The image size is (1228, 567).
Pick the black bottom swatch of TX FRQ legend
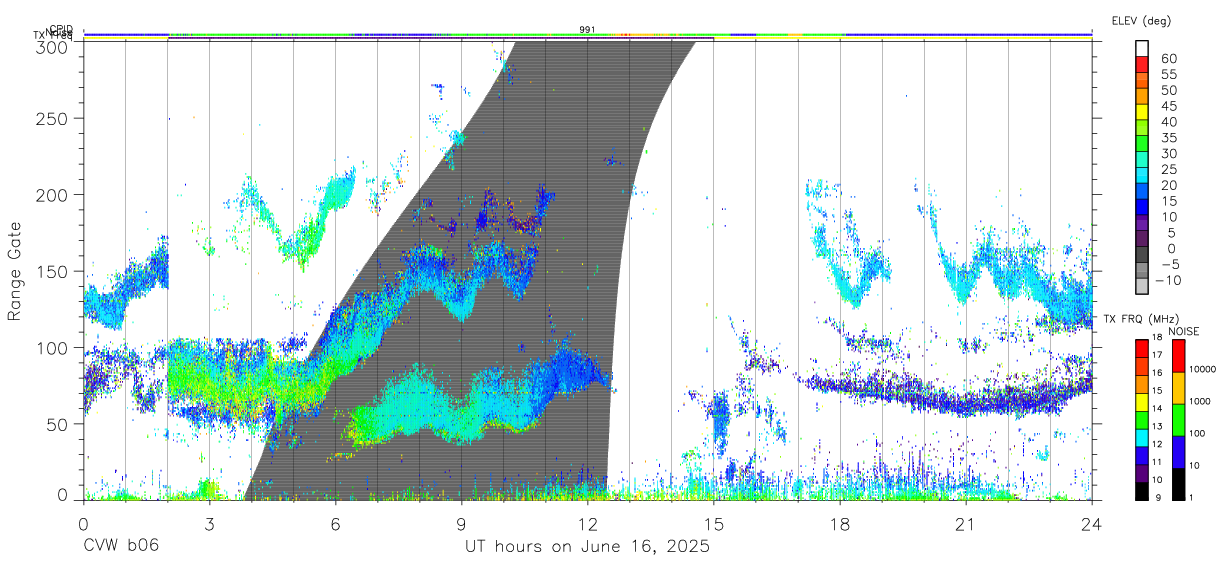point(1142,491)
